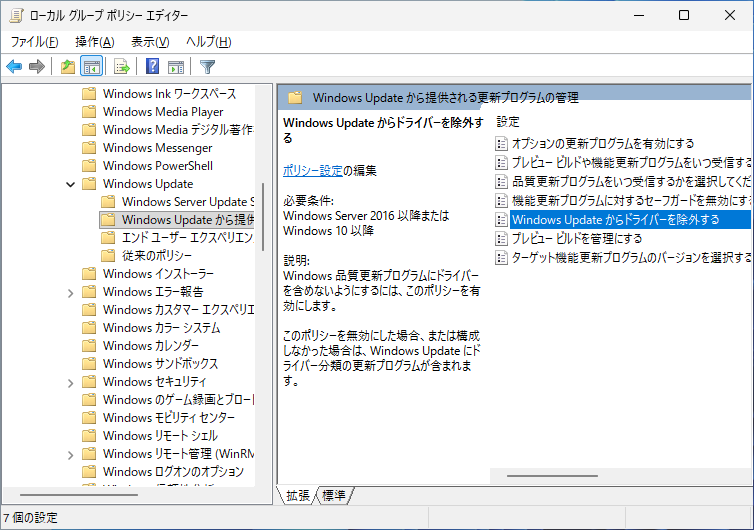The width and height of the screenshot is (754, 530).
Task: Click the Filter funnel toolbar icon
Action: point(207,66)
